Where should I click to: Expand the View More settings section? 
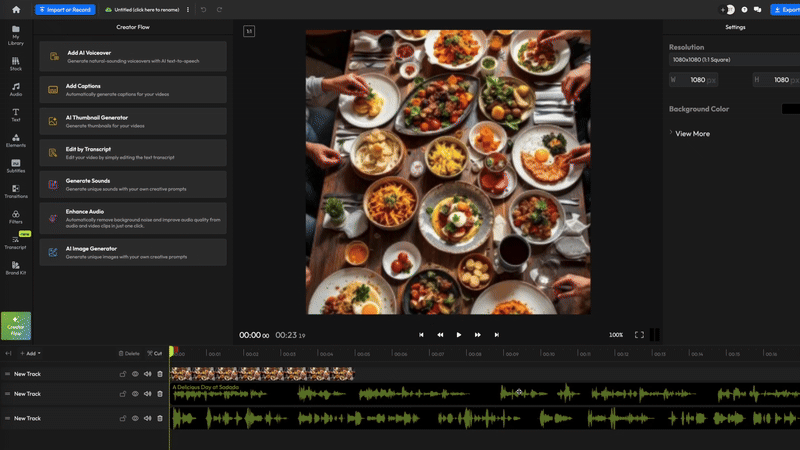pos(691,133)
